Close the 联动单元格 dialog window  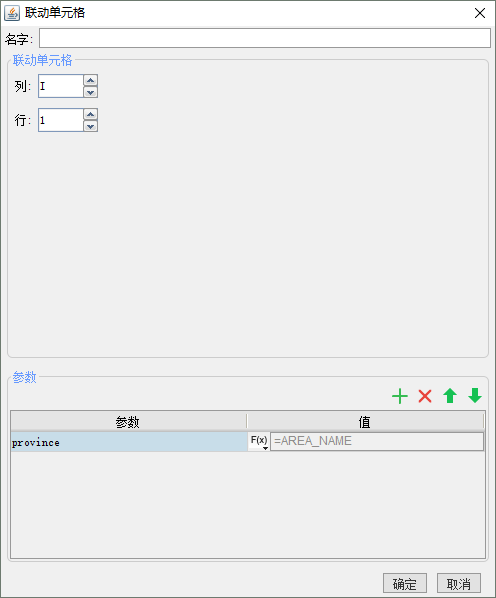480,13
